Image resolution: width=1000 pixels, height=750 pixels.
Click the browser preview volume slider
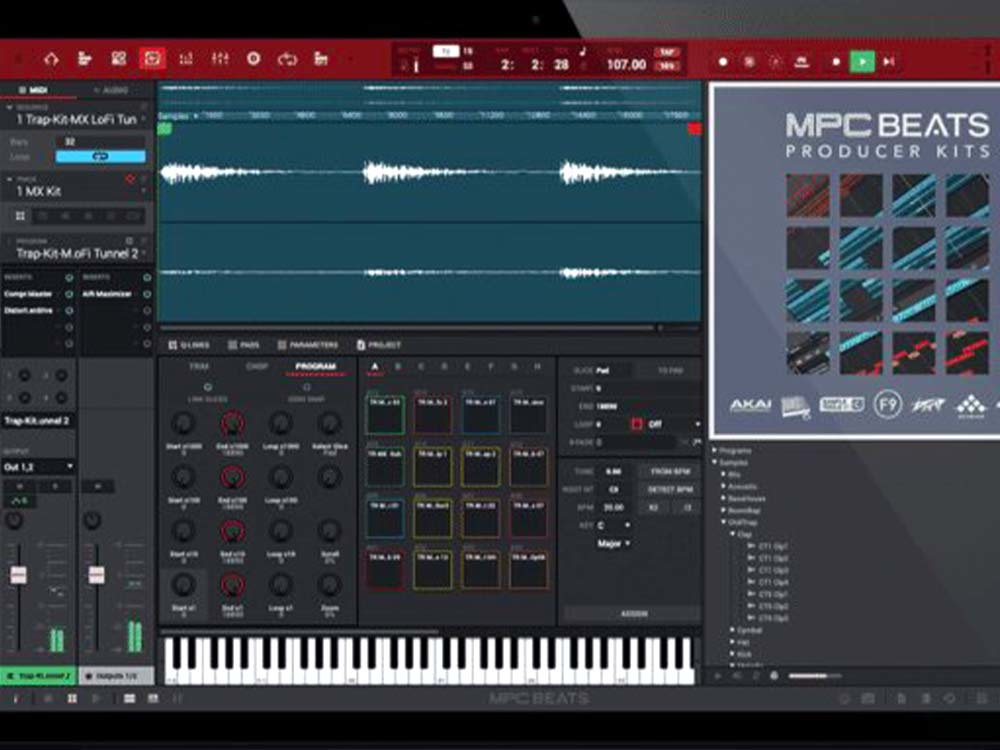pos(814,675)
